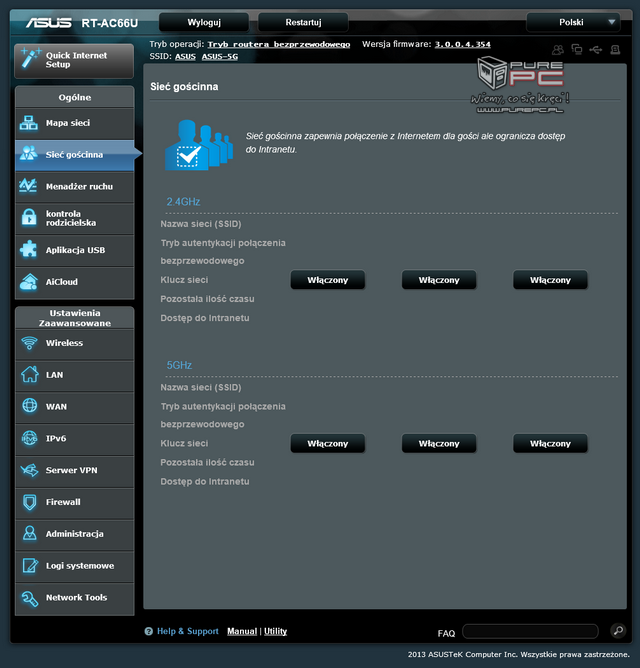Viewport: 640px width, 668px height.
Task: Open the Mapa sieci menu item
Action: (75, 123)
